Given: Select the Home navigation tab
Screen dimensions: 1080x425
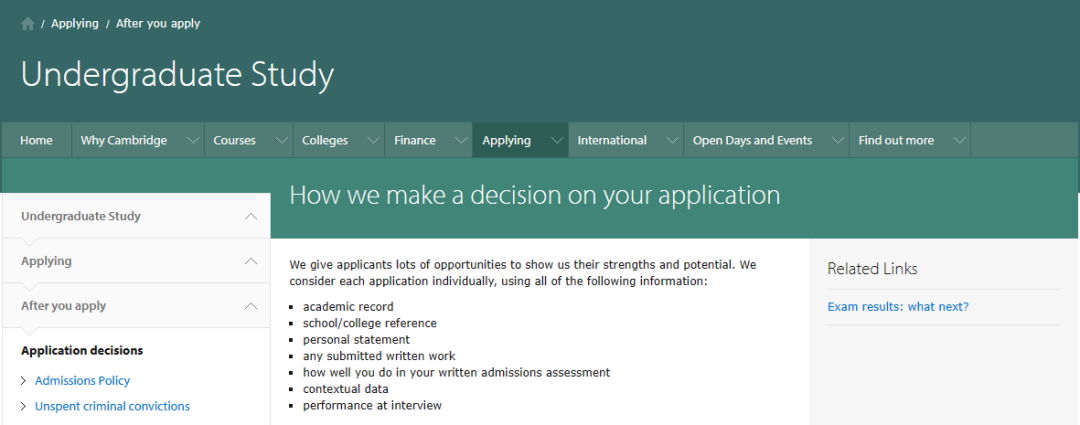Looking at the screenshot, I should tap(37, 141).
